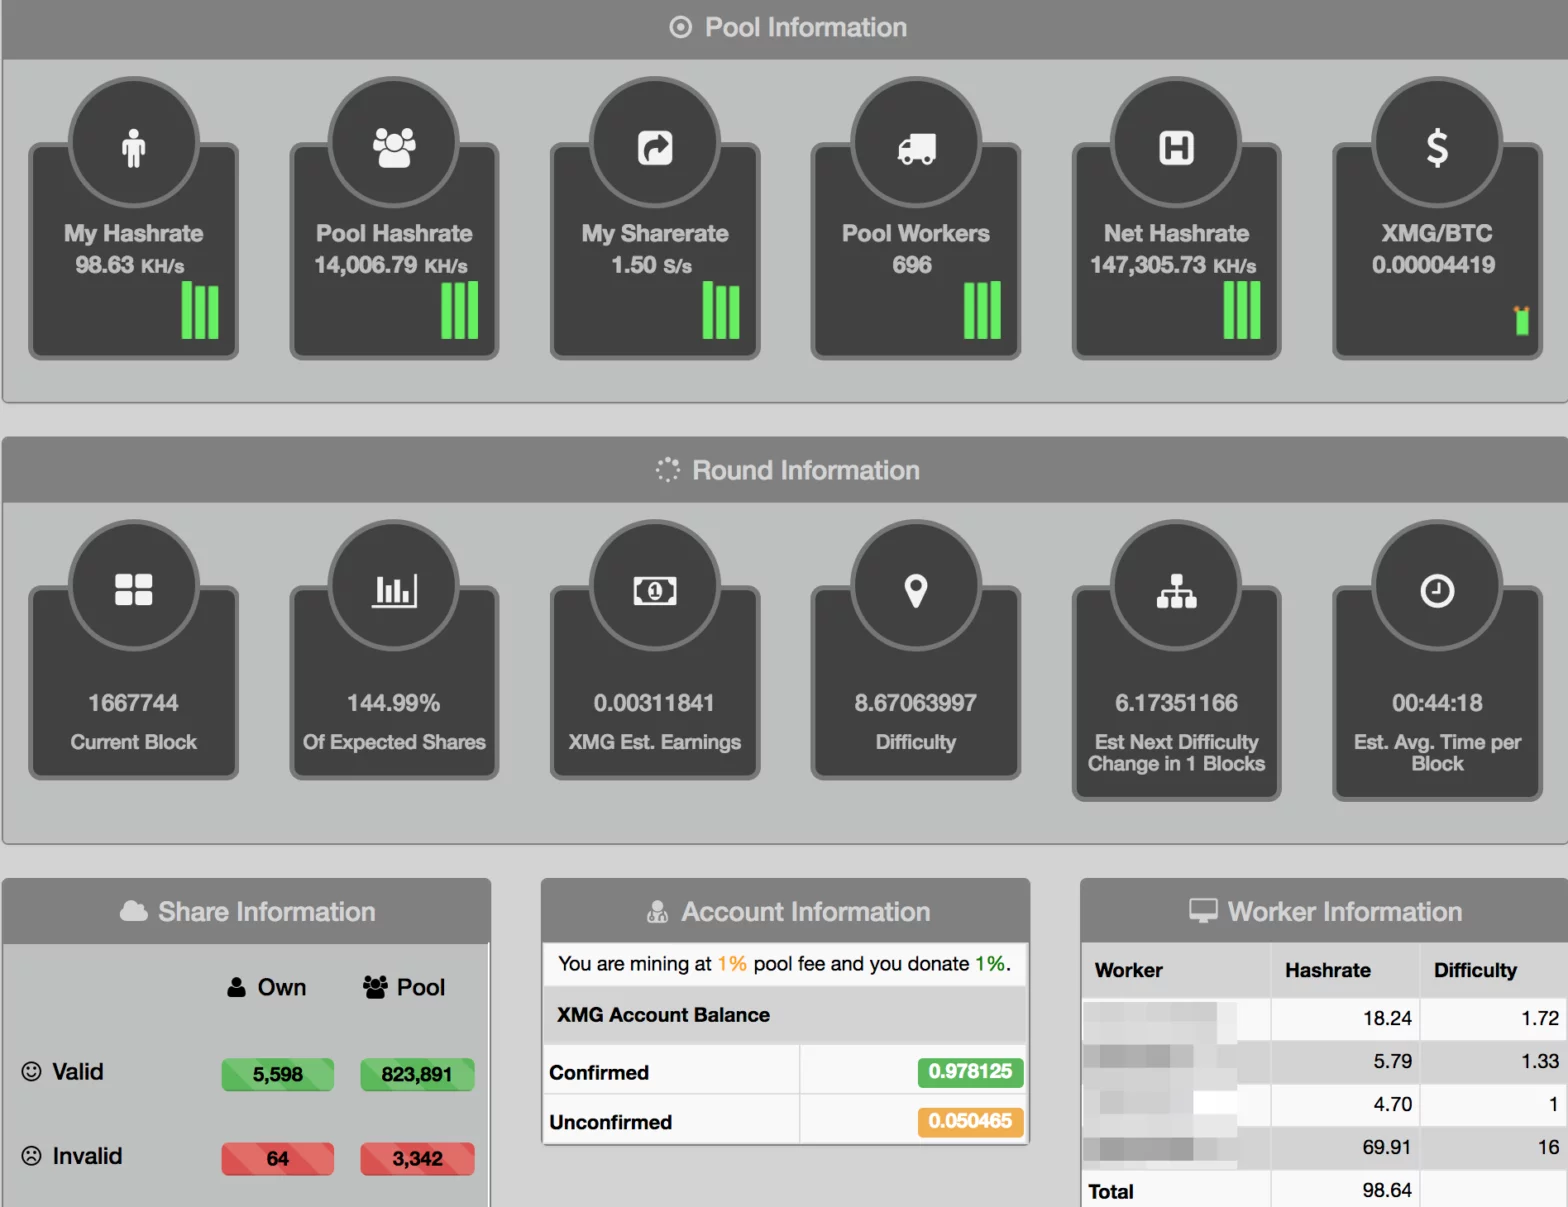Click the XMG Est. Earnings money icon
Image resolution: width=1568 pixels, height=1207 pixels.
(x=655, y=590)
